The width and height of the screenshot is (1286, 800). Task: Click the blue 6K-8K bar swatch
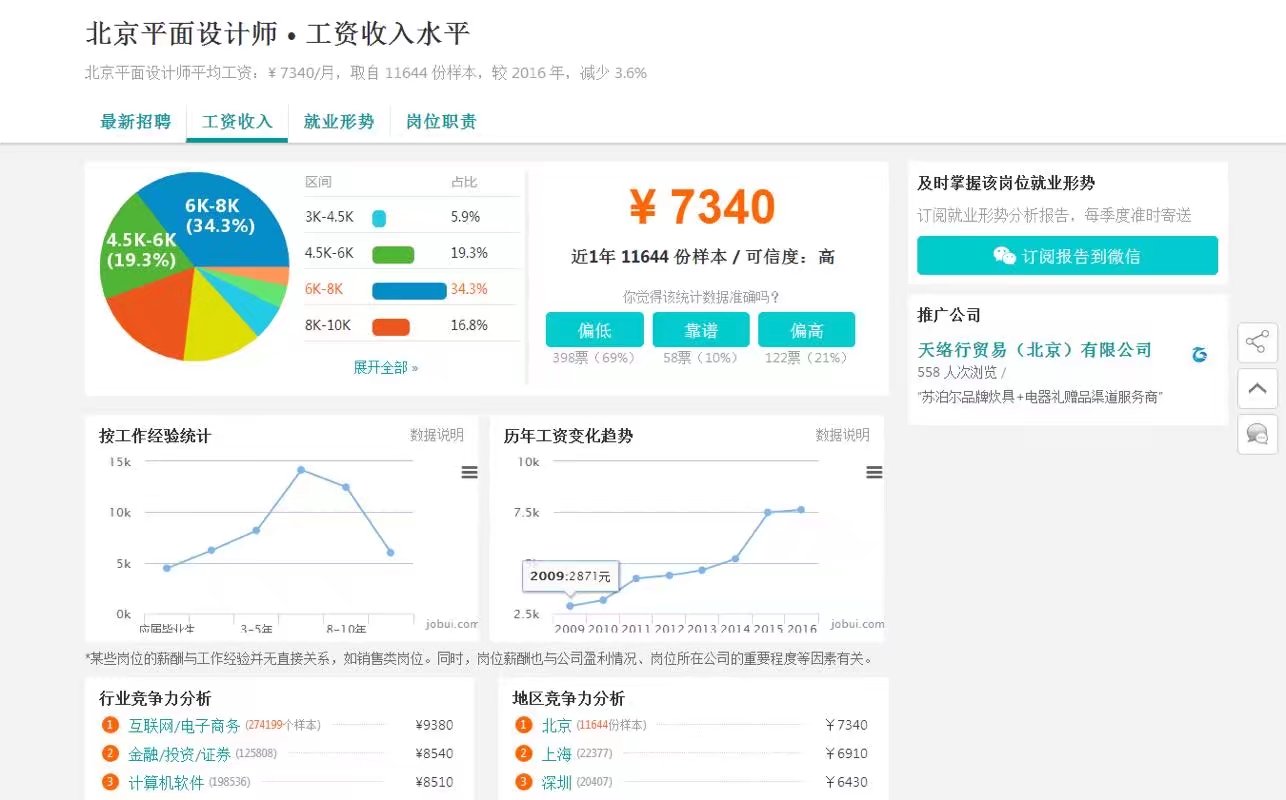click(x=409, y=290)
